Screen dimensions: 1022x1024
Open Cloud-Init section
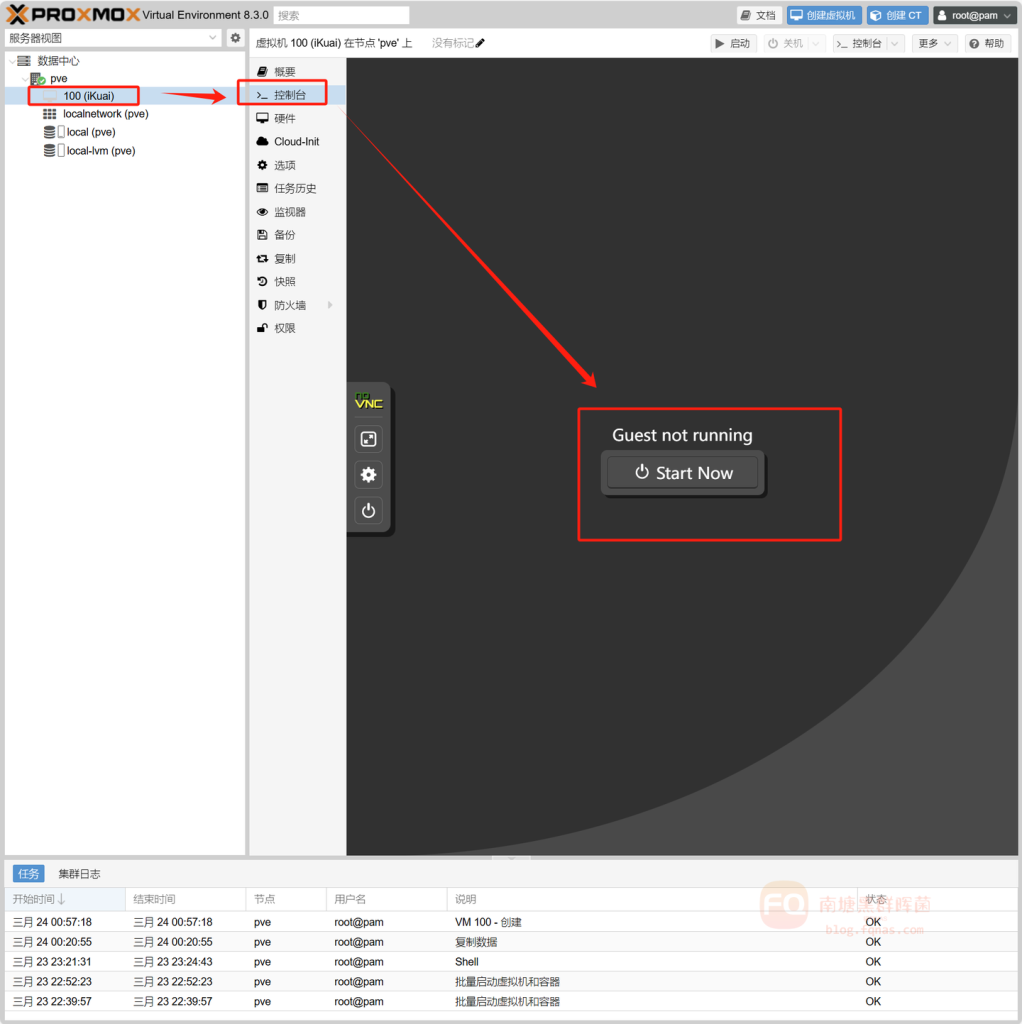coord(296,142)
